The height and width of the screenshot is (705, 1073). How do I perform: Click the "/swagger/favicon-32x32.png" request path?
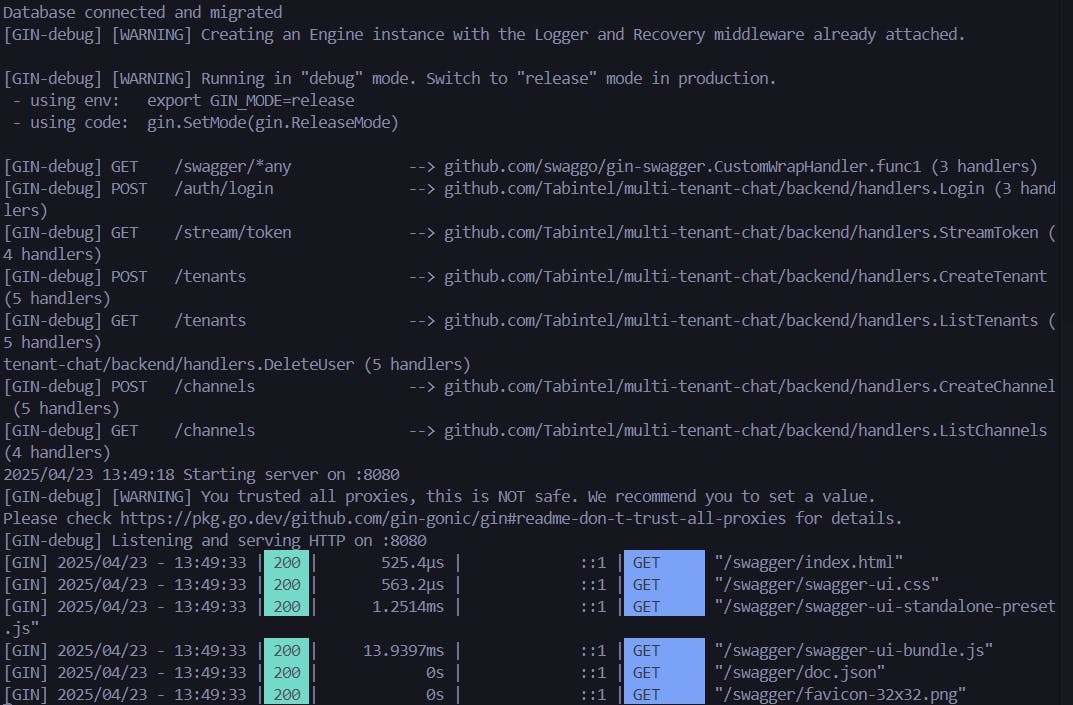(839, 694)
